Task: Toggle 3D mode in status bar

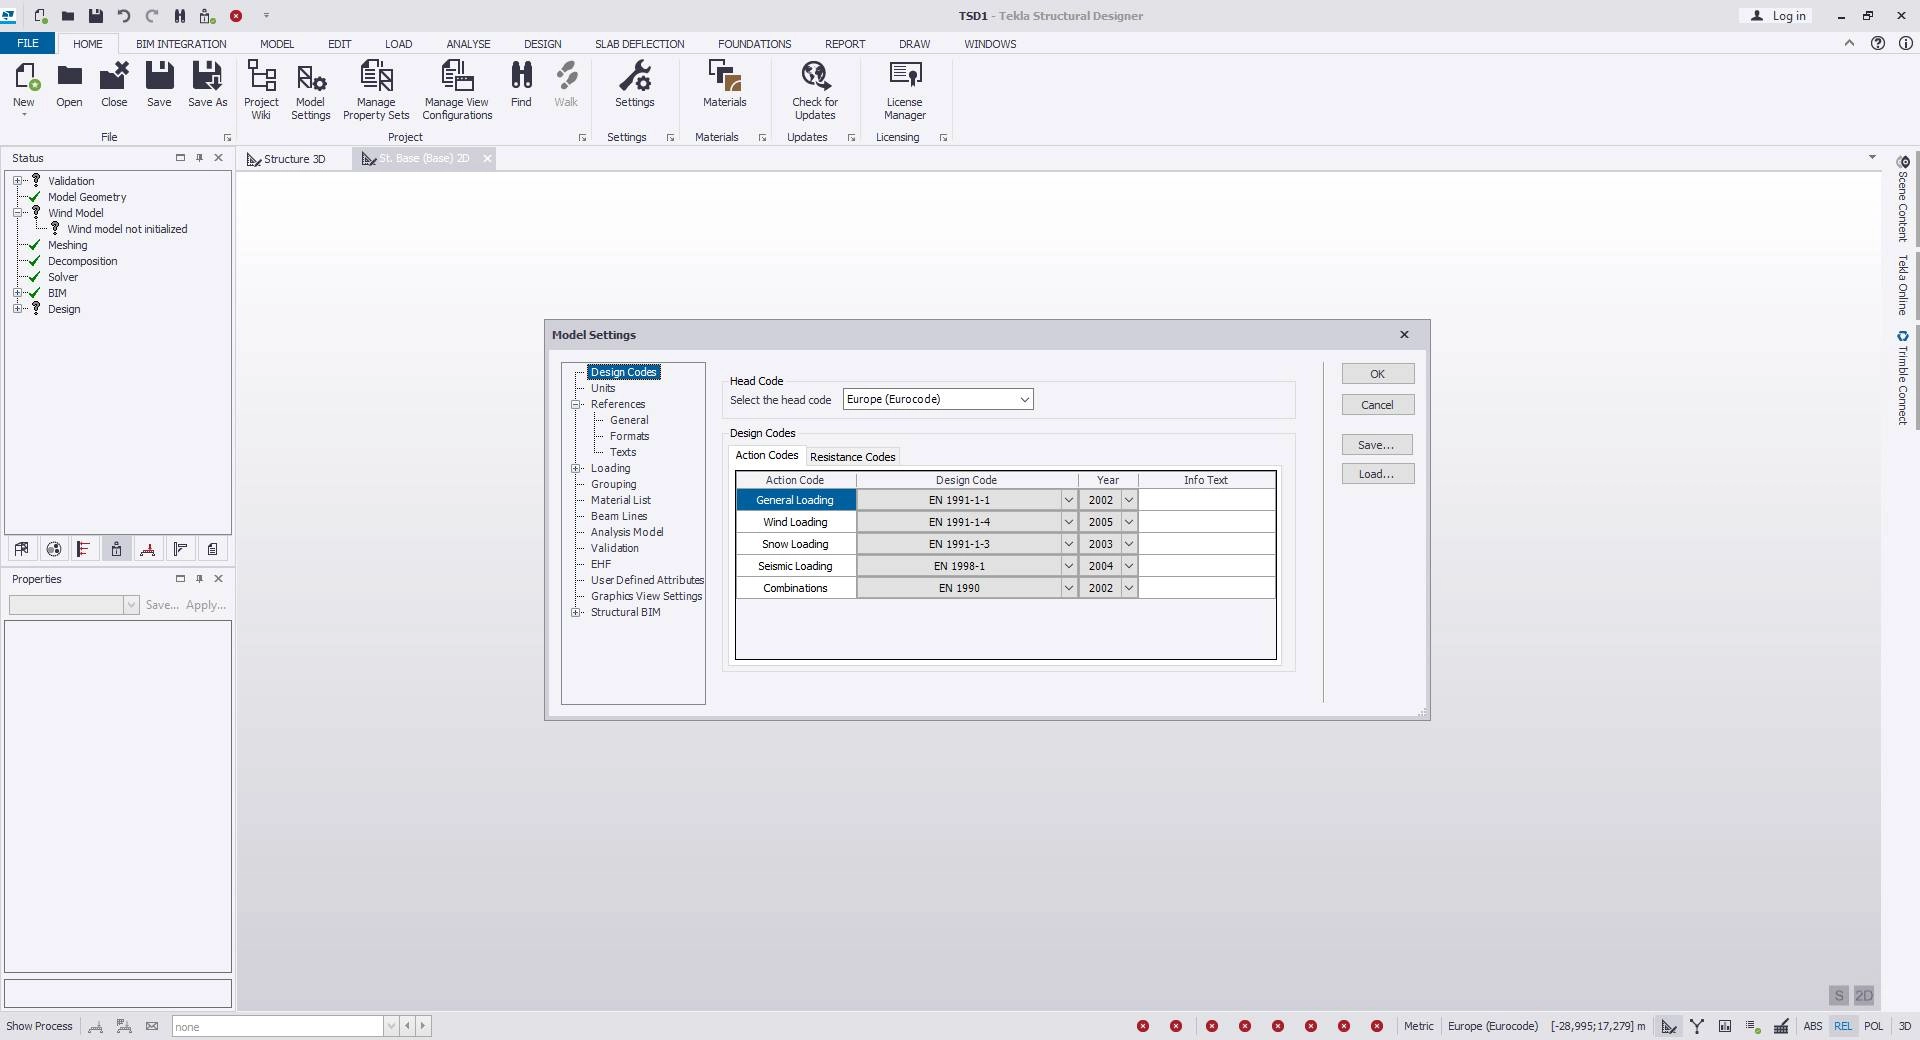Action: pos(1905,1026)
